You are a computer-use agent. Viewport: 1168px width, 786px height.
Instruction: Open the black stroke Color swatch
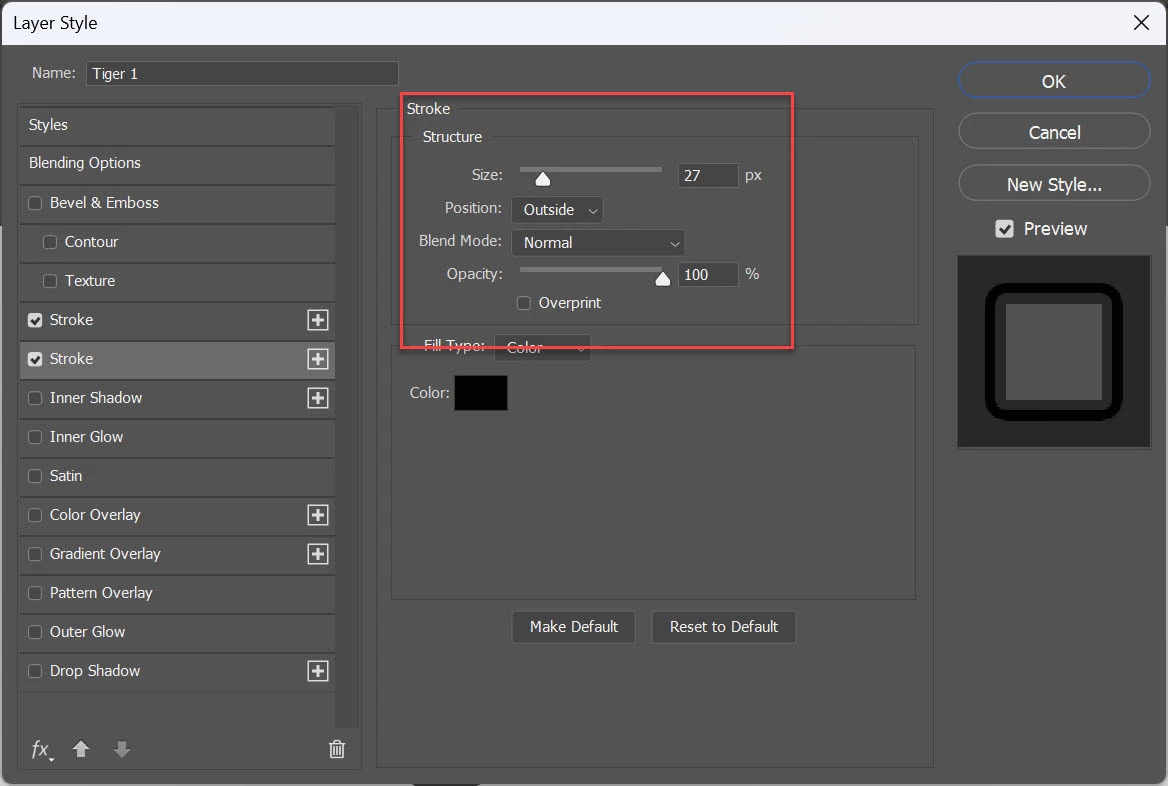[481, 393]
